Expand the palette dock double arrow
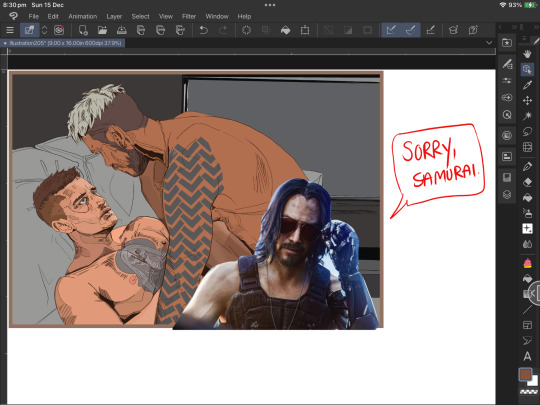The height and width of the screenshot is (405, 540). [514, 27]
